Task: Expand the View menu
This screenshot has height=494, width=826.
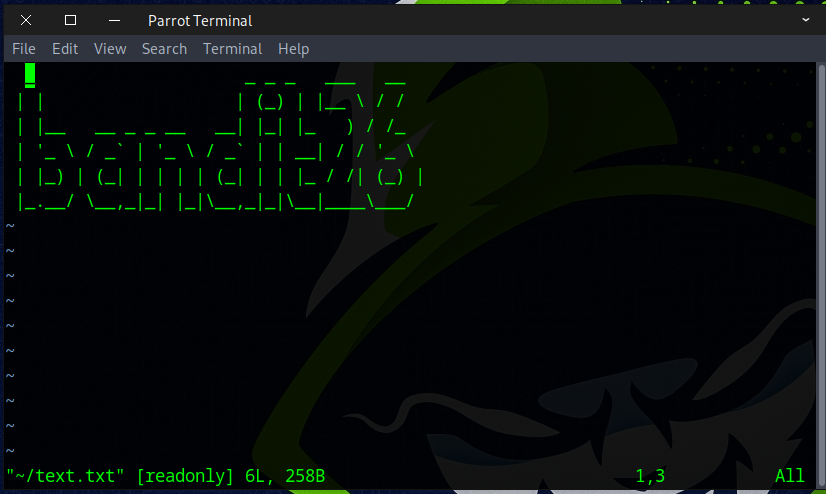Action: (110, 49)
